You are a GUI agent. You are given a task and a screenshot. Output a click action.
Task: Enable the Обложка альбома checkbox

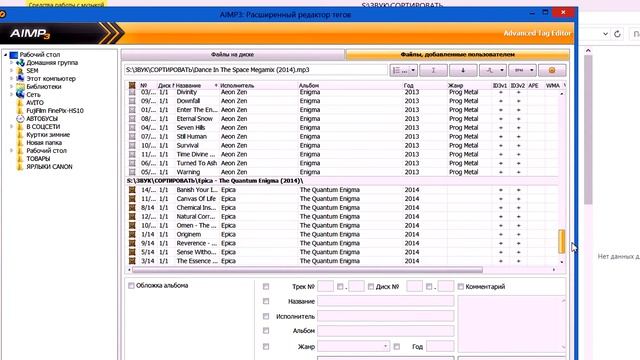(131, 286)
